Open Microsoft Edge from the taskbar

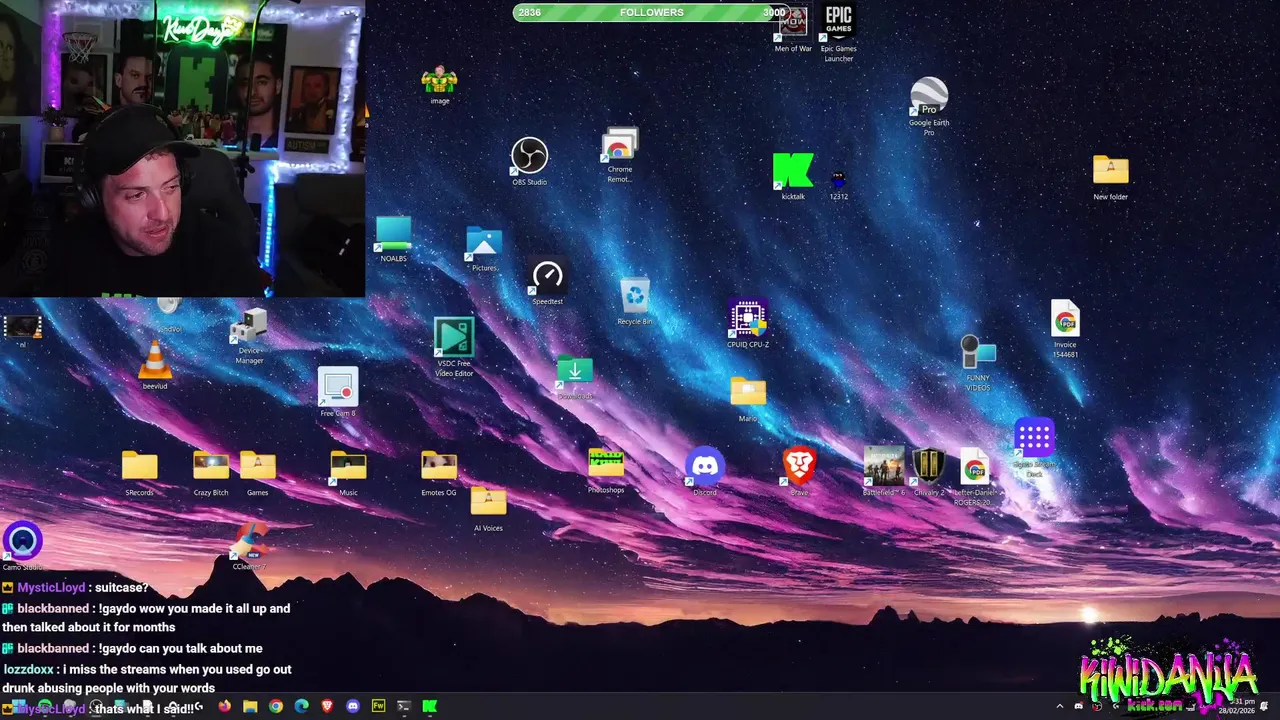pyautogui.click(x=301, y=706)
